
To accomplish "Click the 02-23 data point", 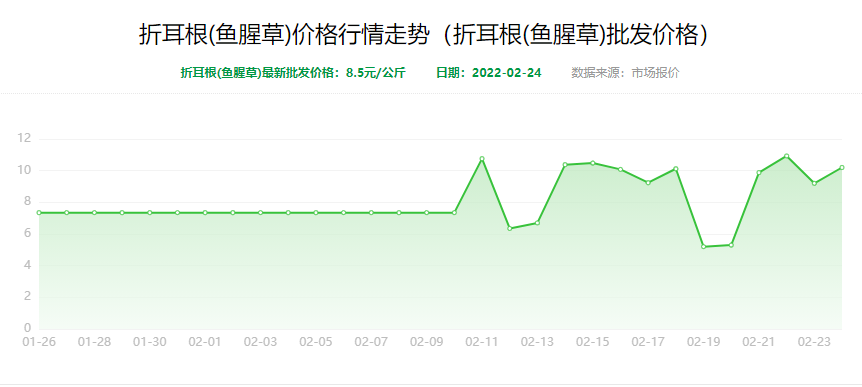I will click(x=814, y=183).
